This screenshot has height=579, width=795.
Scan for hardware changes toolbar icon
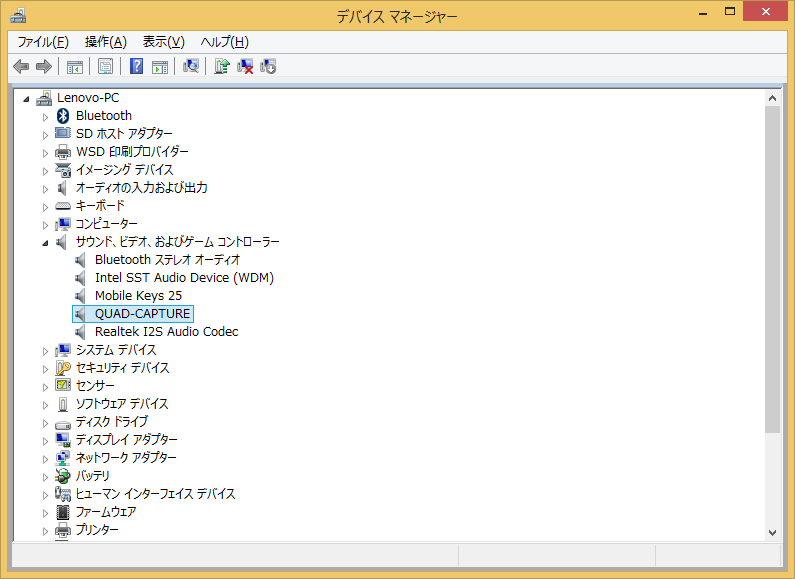coord(191,66)
